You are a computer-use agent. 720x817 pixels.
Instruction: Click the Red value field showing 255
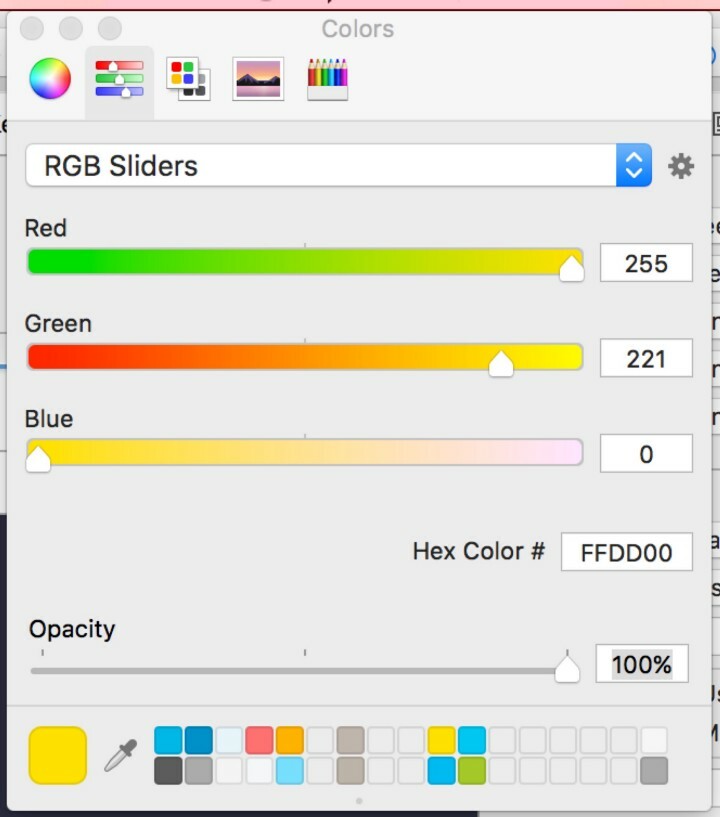tap(646, 263)
